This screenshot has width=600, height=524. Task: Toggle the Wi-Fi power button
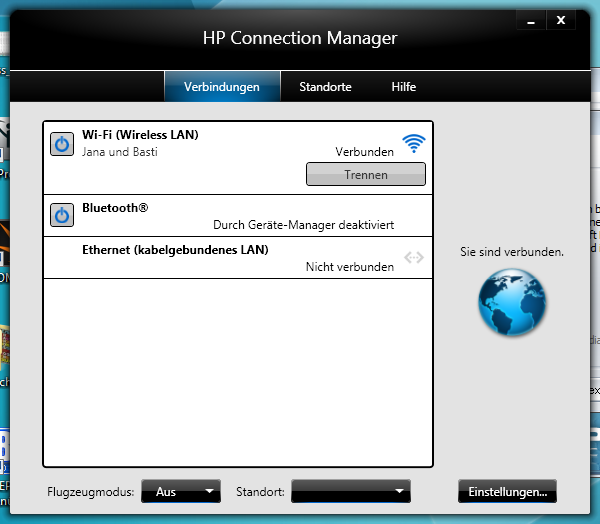(x=62, y=144)
